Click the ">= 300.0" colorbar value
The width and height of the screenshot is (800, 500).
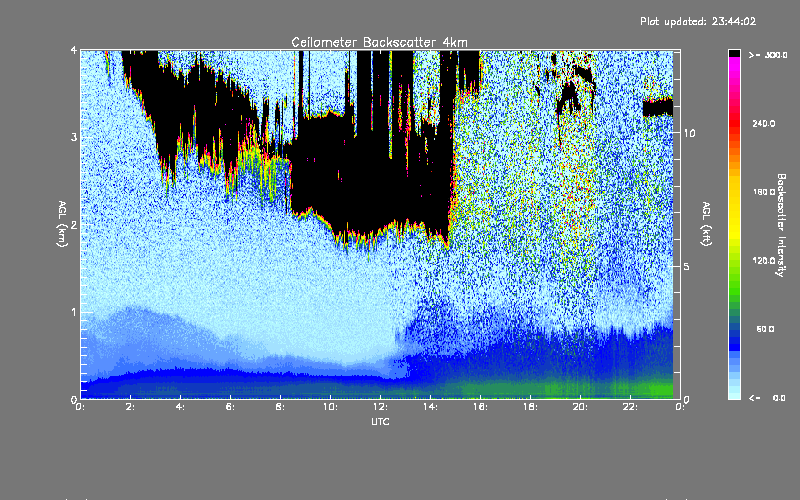click(768, 55)
